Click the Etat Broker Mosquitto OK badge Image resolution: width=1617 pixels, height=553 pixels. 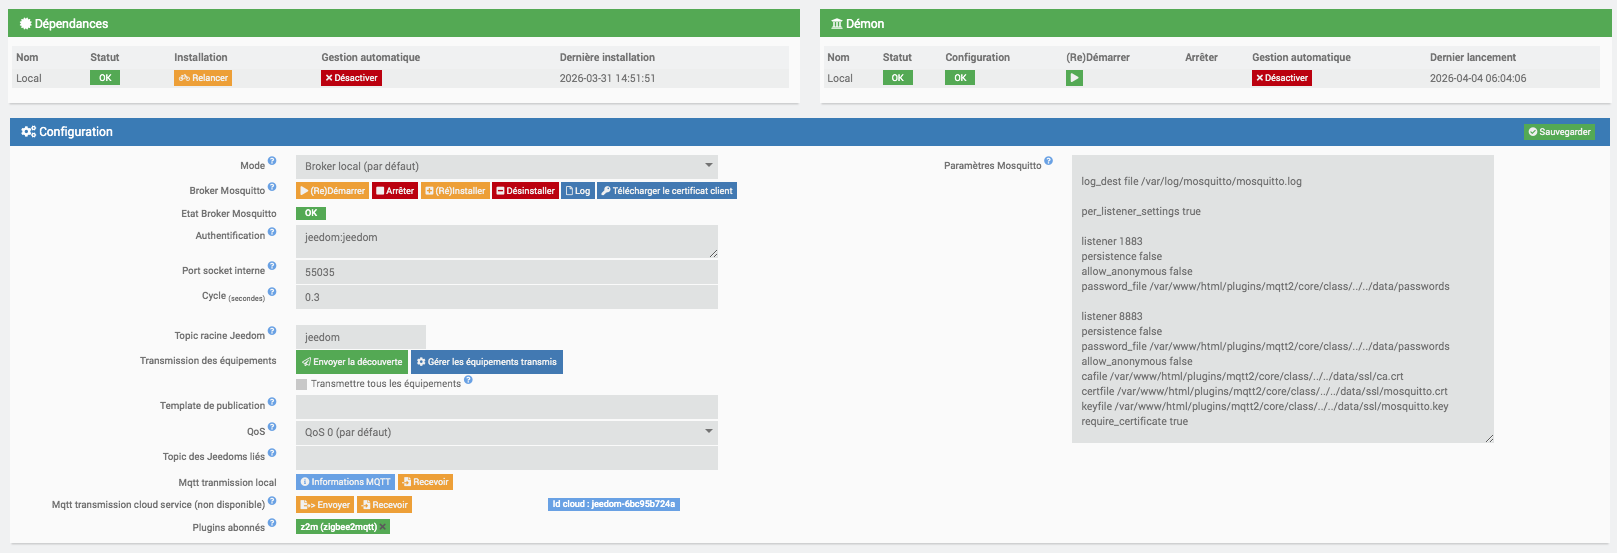click(311, 213)
